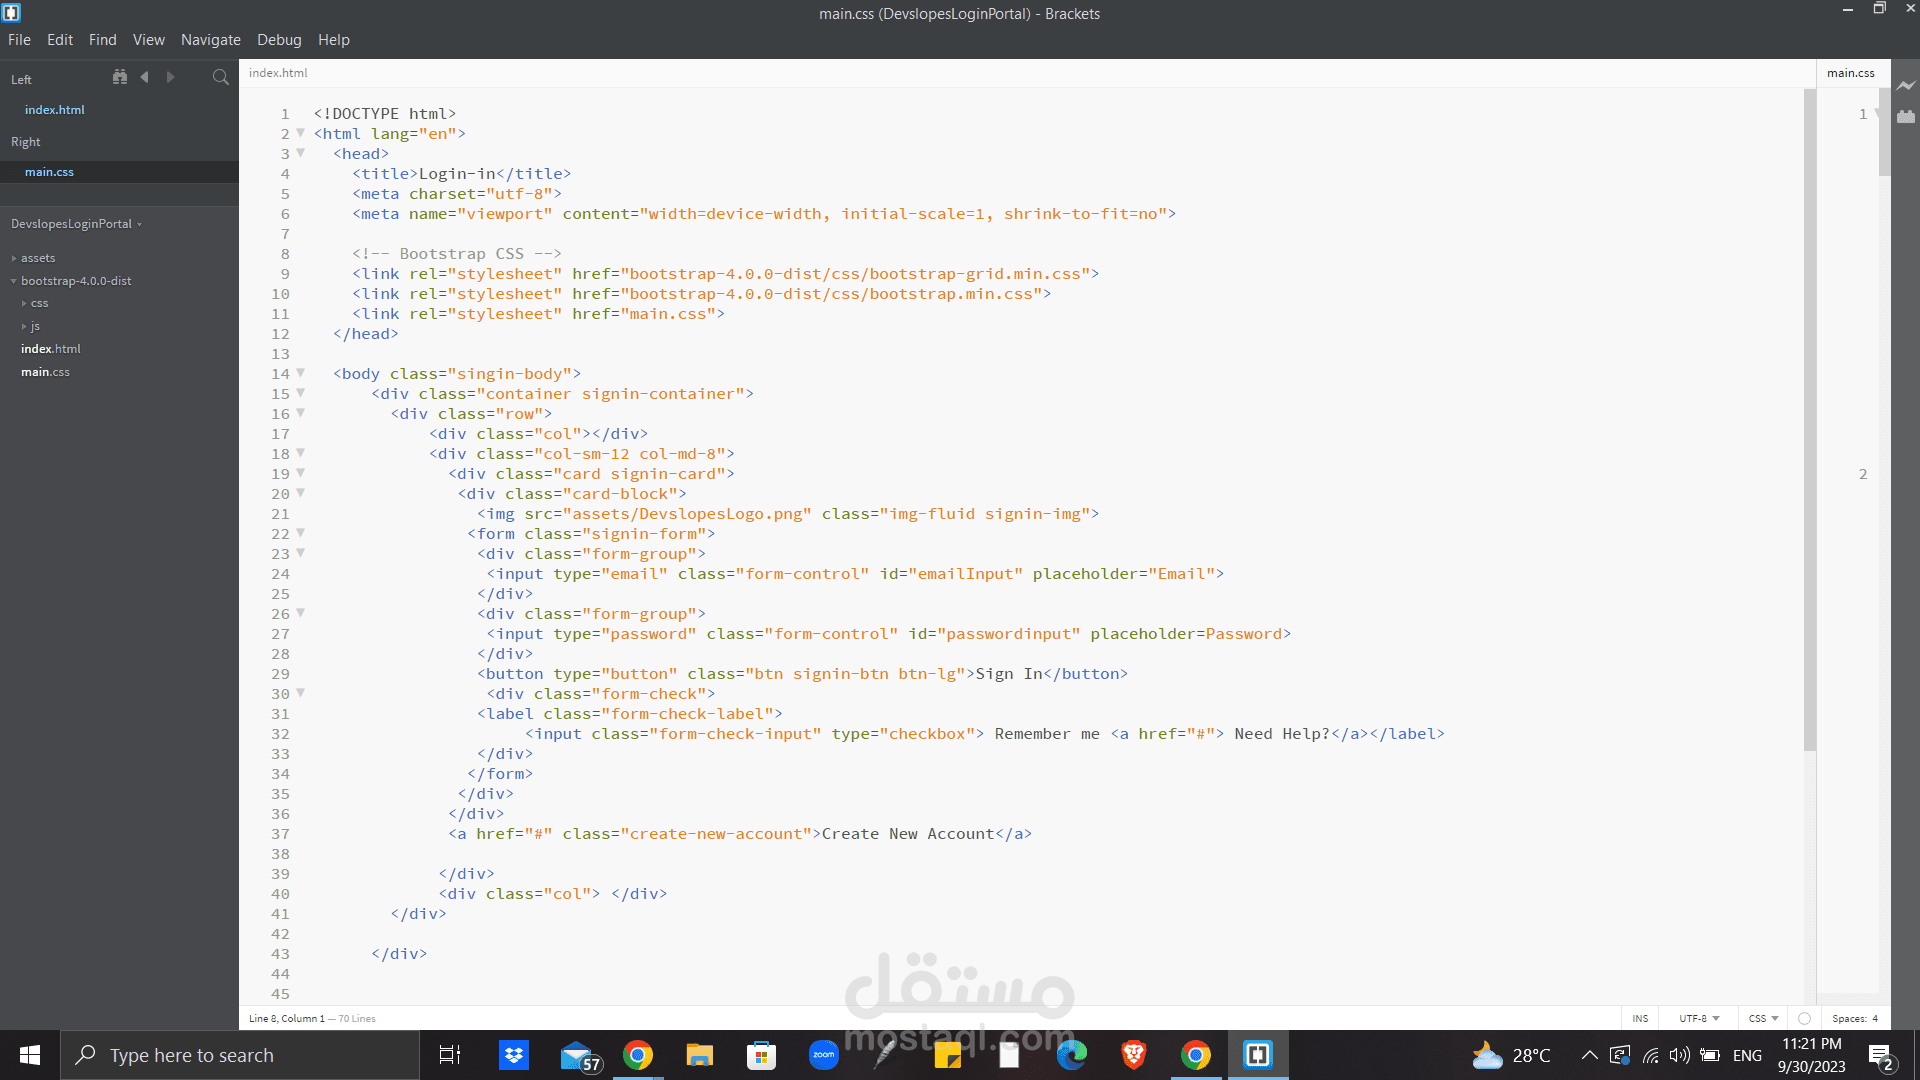
Task: Click the linting status circle icon
Action: pos(1804,1018)
